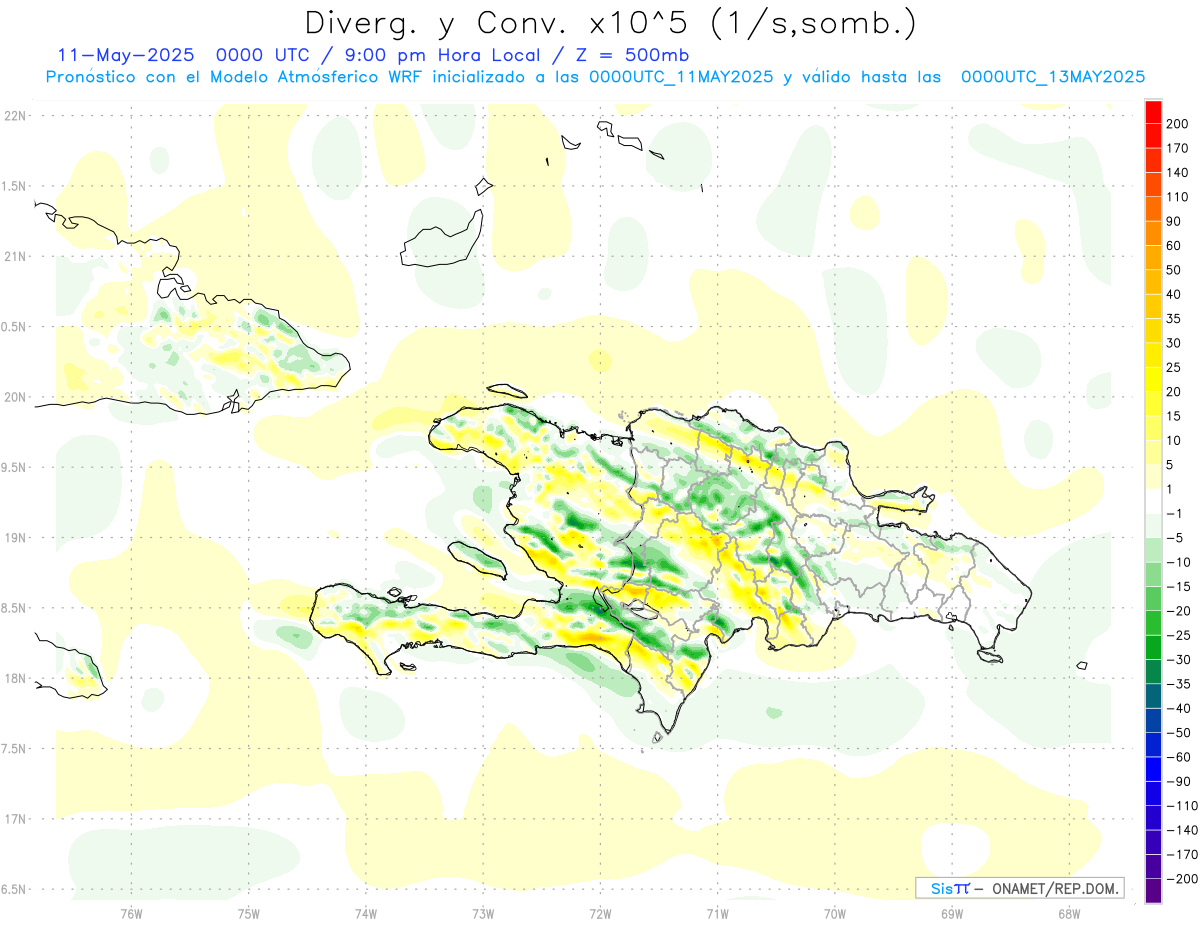This screenshot has width=1200, height=927.
Task: Click the '72W' longitude label
Action: pyautogui.click(x=600, y=914)
